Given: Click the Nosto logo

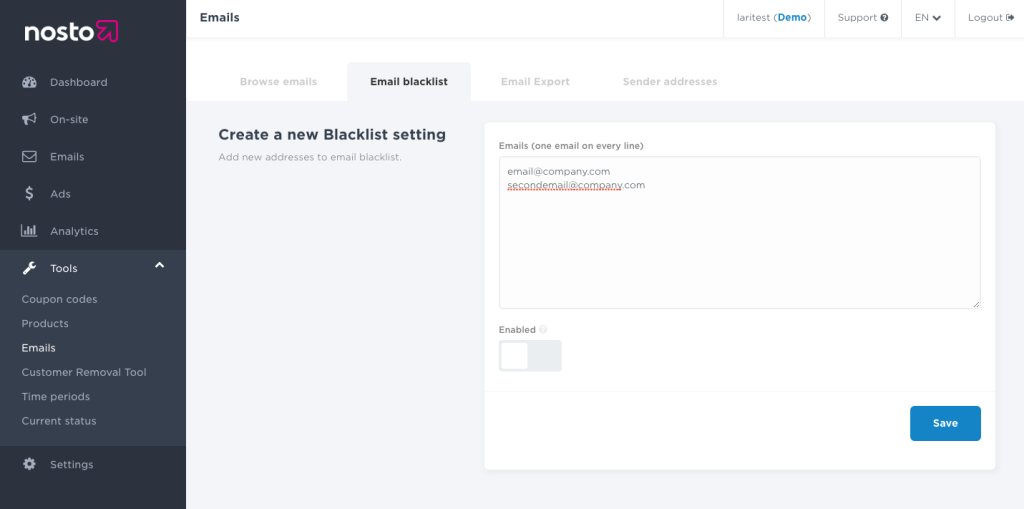Looking at the screenshot, I should click(x=71, y=32).
